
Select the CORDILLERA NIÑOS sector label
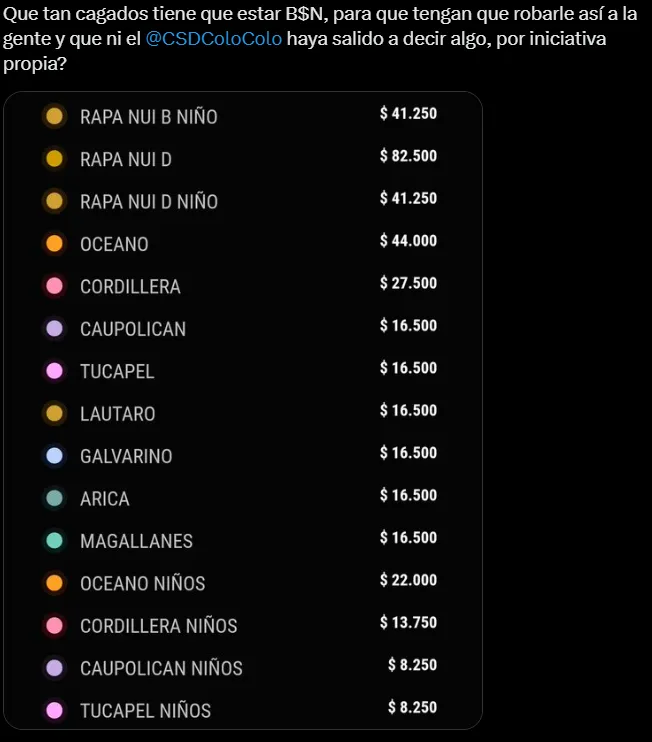[159, 626]
